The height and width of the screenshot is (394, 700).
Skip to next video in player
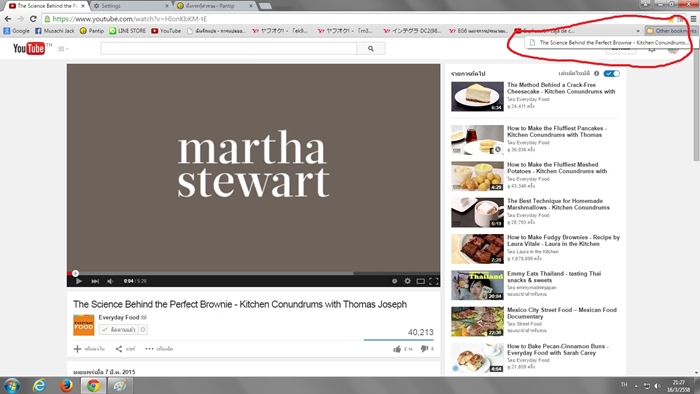95,281
